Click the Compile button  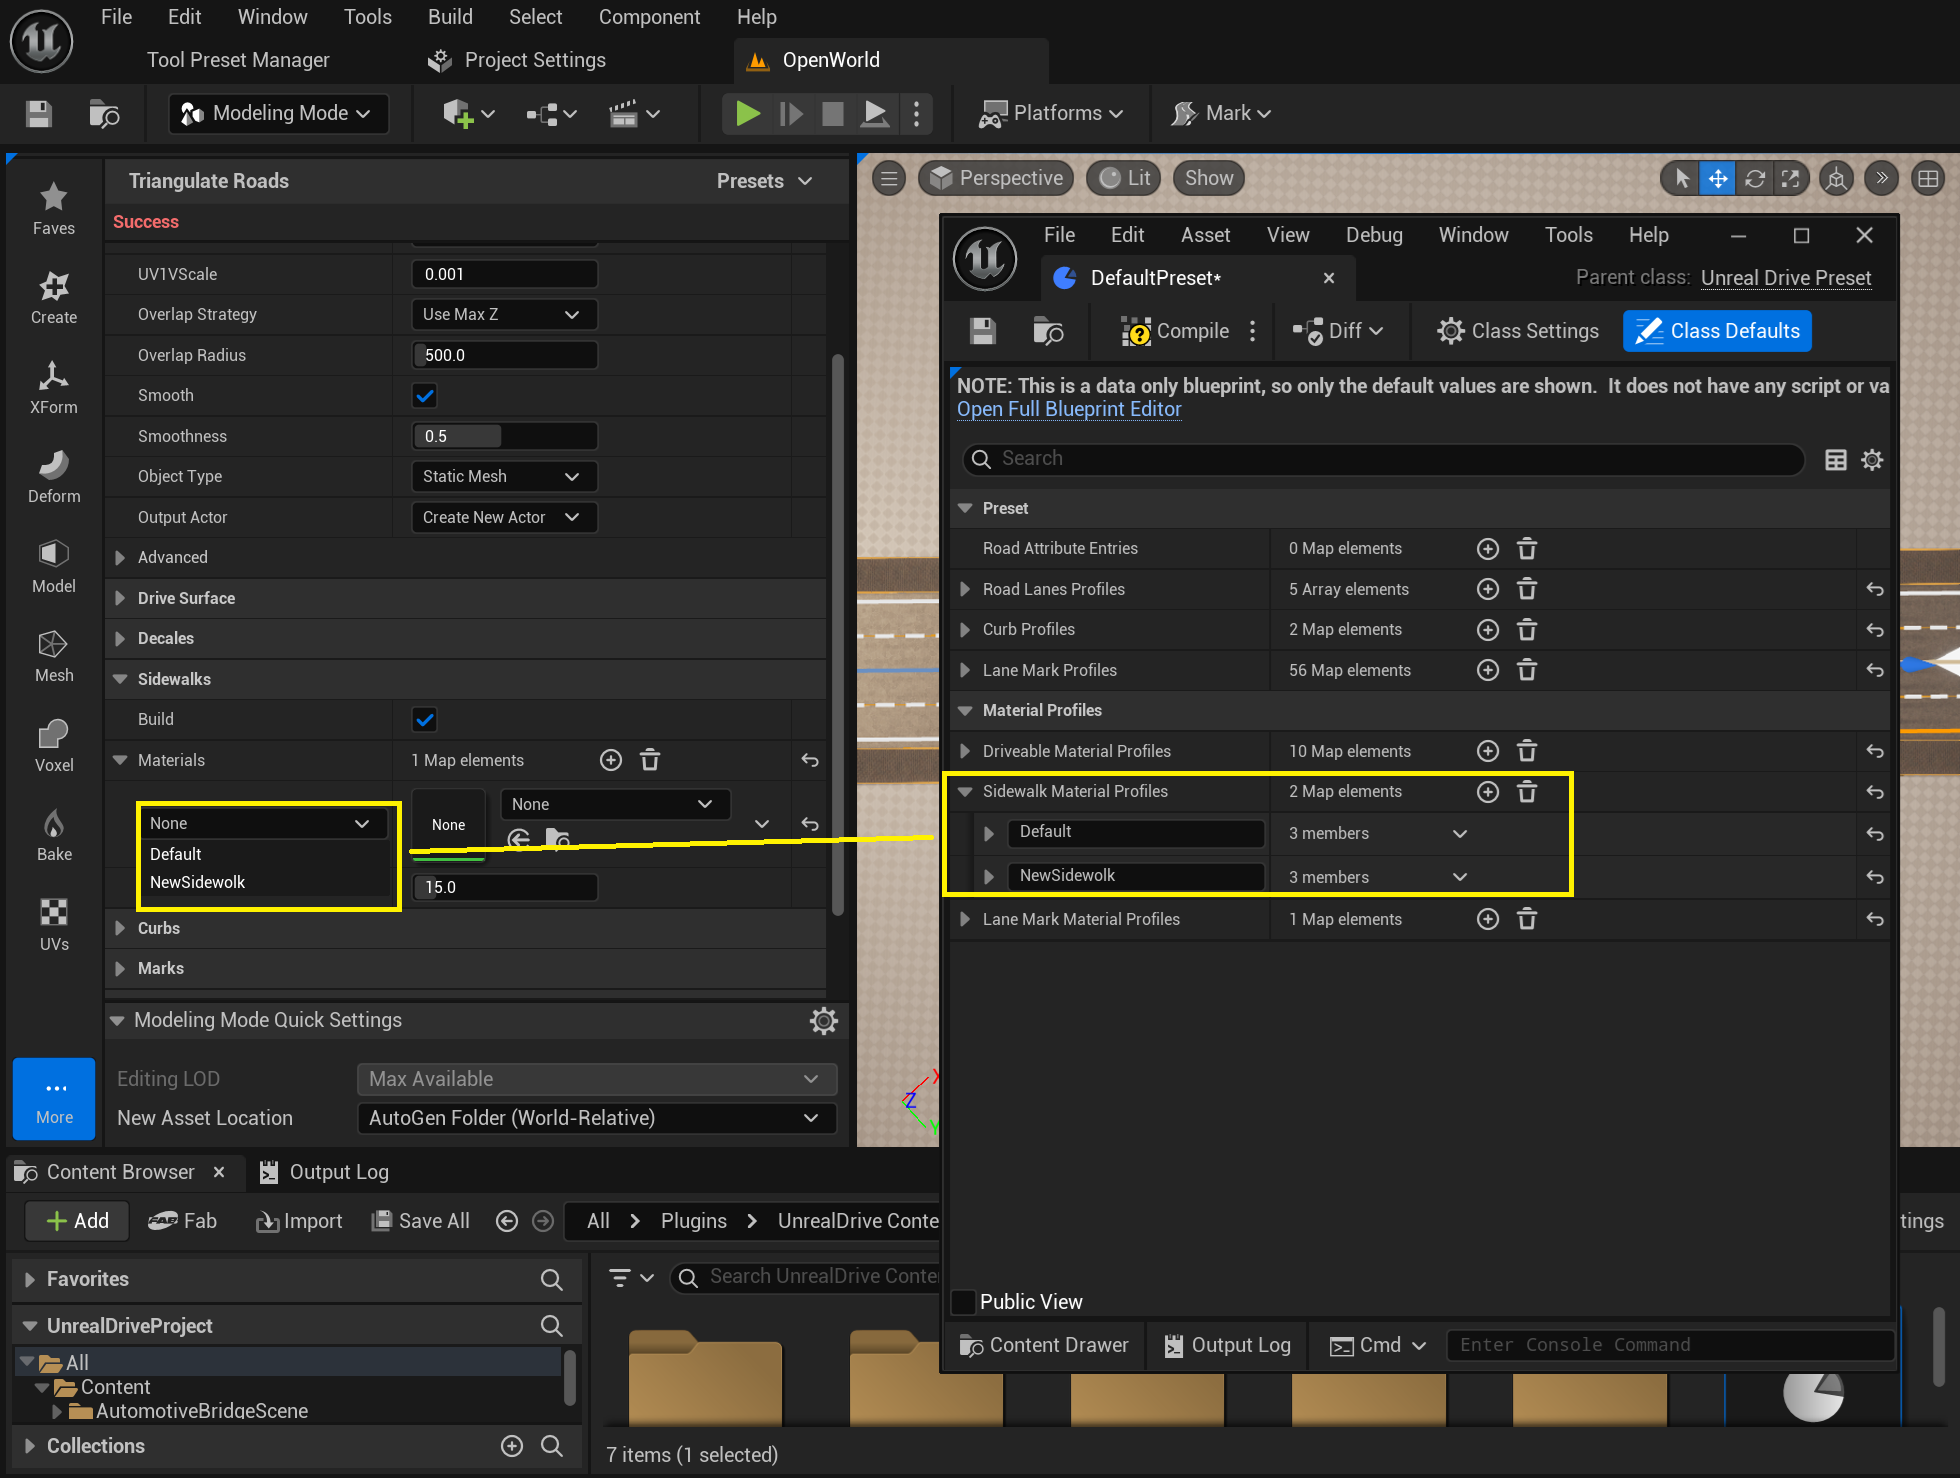[1175, 331]
